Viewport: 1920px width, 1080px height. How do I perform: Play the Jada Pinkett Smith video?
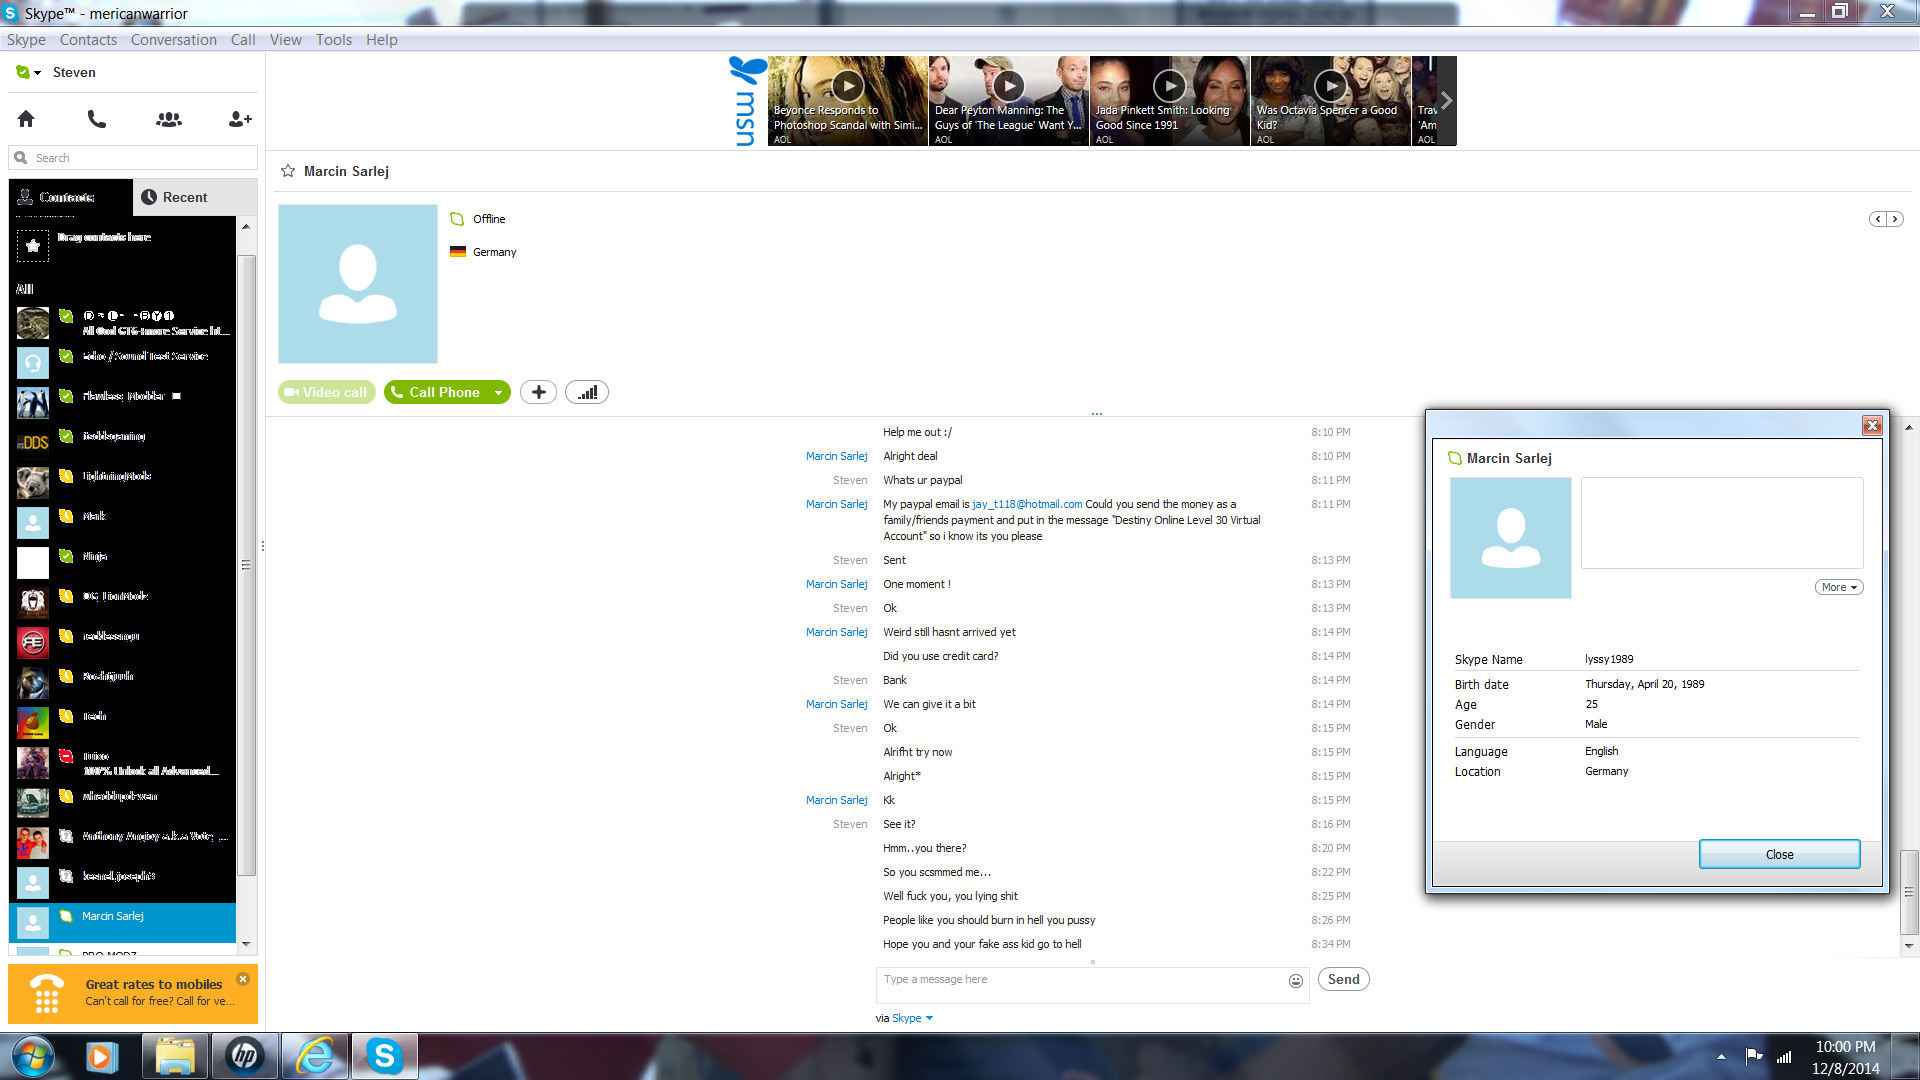1170,86
